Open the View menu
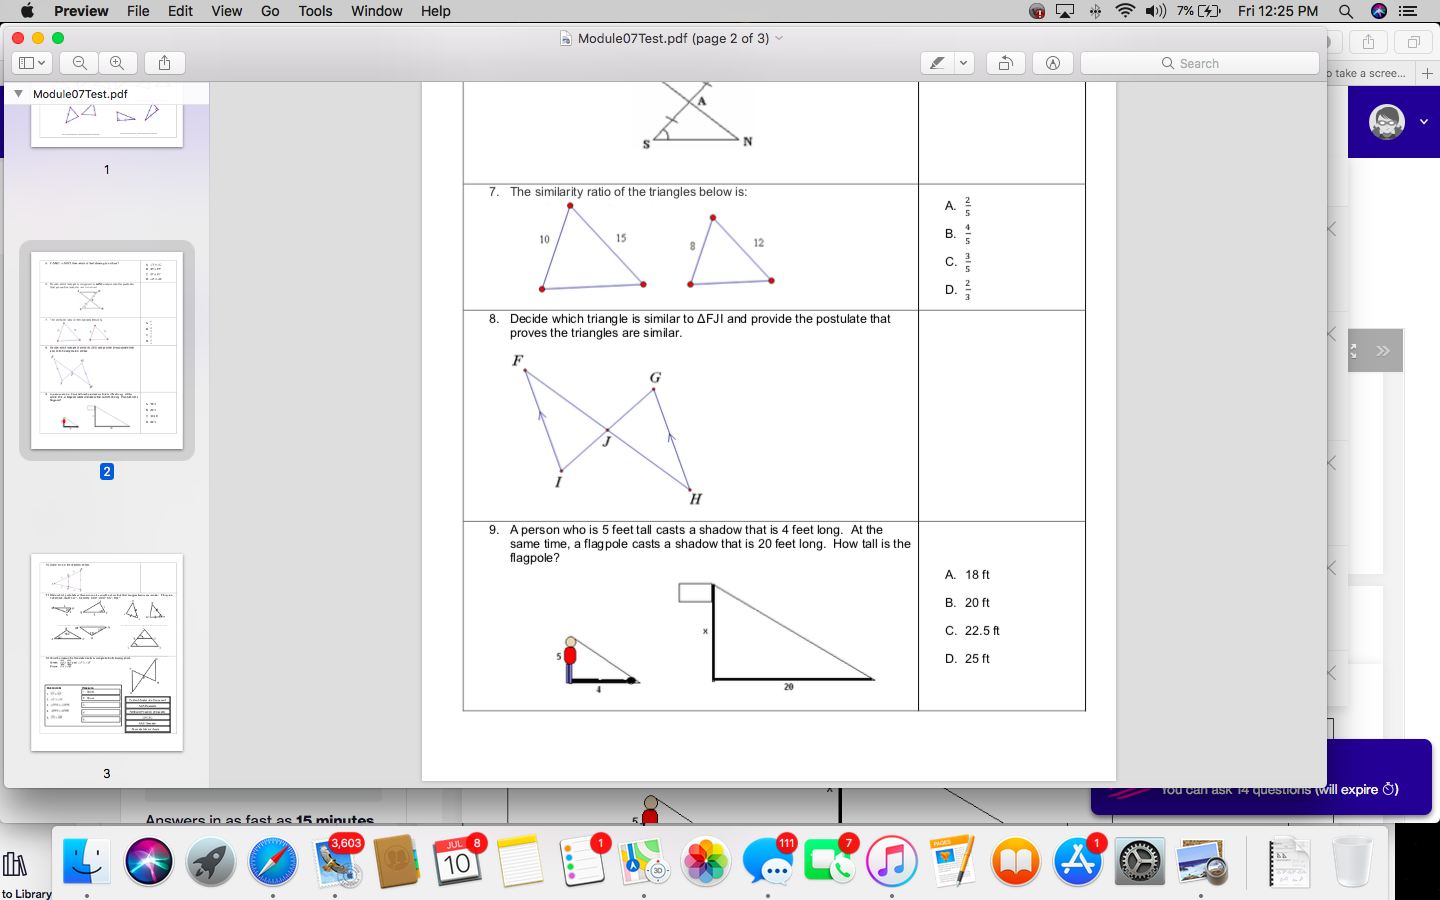This screenshot has height=900, width=1440. [226, 11]
